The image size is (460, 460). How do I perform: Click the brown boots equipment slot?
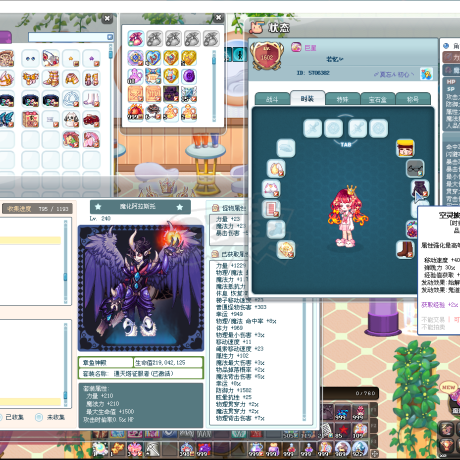(x=405, y=249)
